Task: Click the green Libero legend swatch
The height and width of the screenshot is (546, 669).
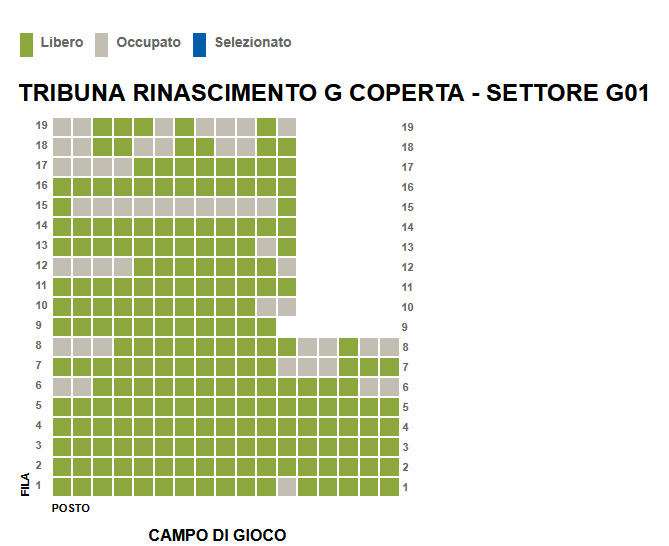Action: (28, 44)
